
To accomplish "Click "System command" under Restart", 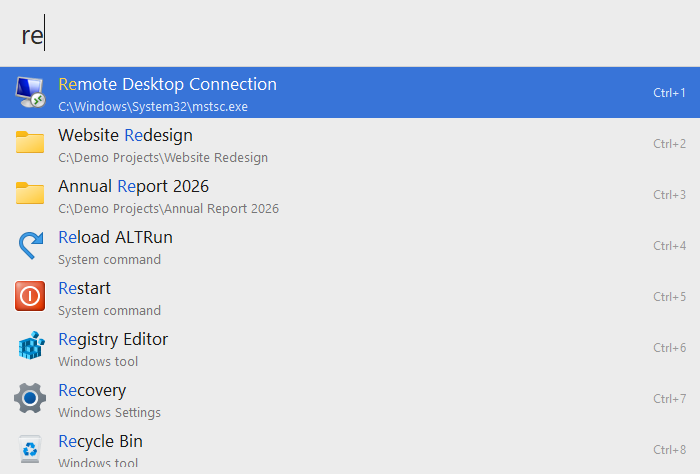I will pyautogui.click(x=109, y=311).
